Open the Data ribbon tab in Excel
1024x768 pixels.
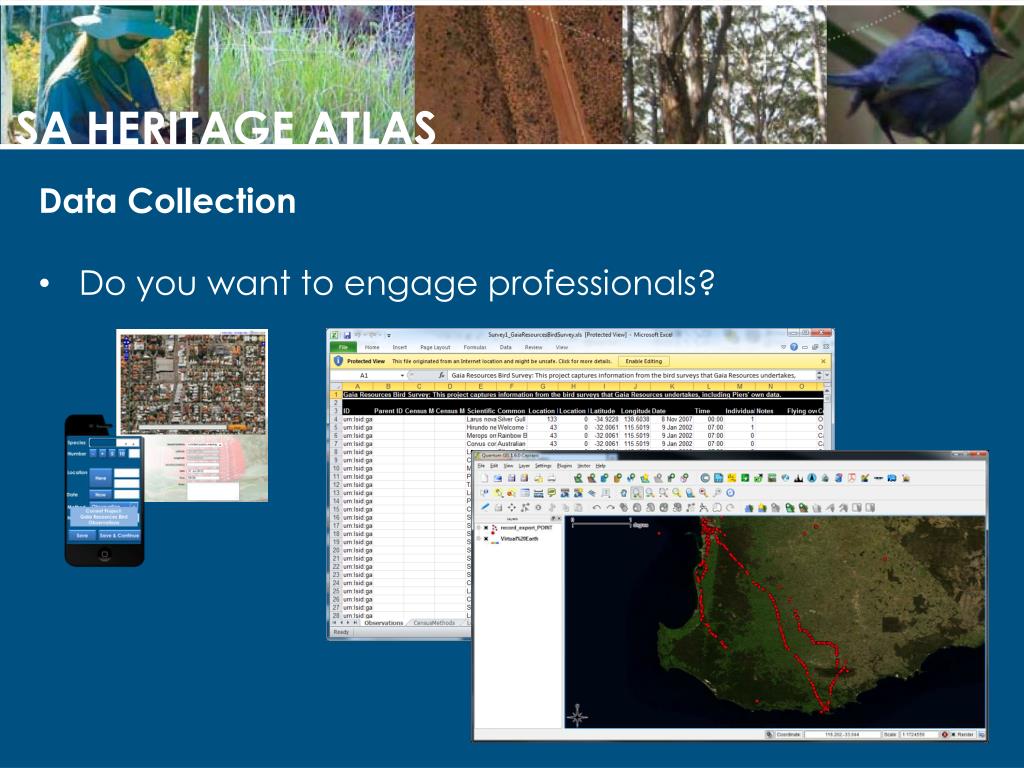click(505, 347)
